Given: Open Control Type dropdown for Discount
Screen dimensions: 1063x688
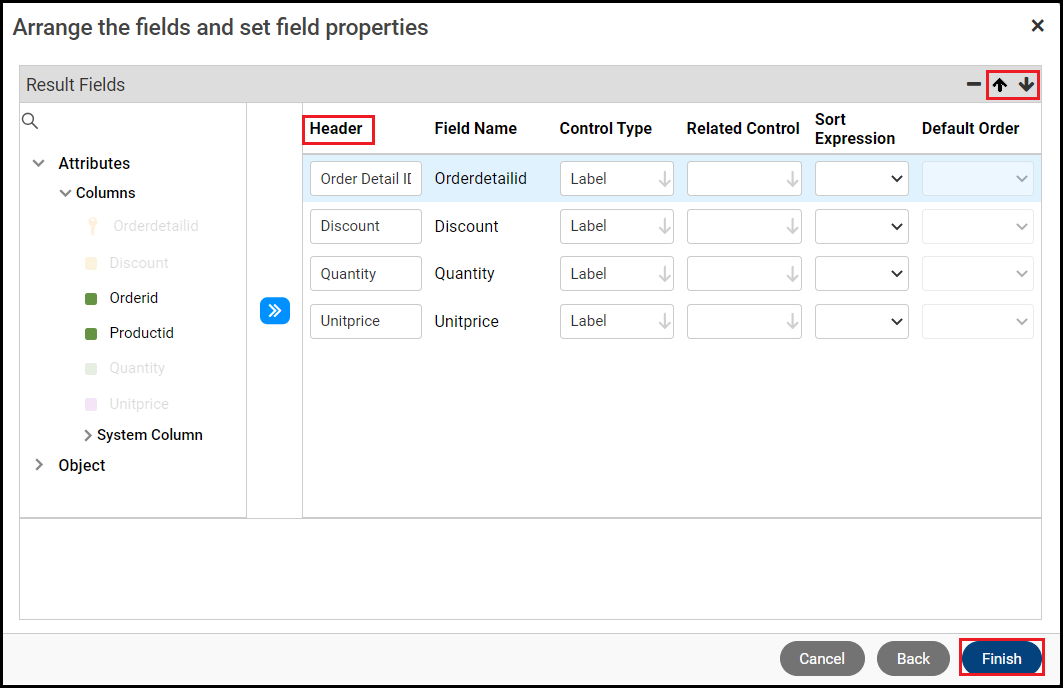Looking at the screenshot, I should 616,226.
